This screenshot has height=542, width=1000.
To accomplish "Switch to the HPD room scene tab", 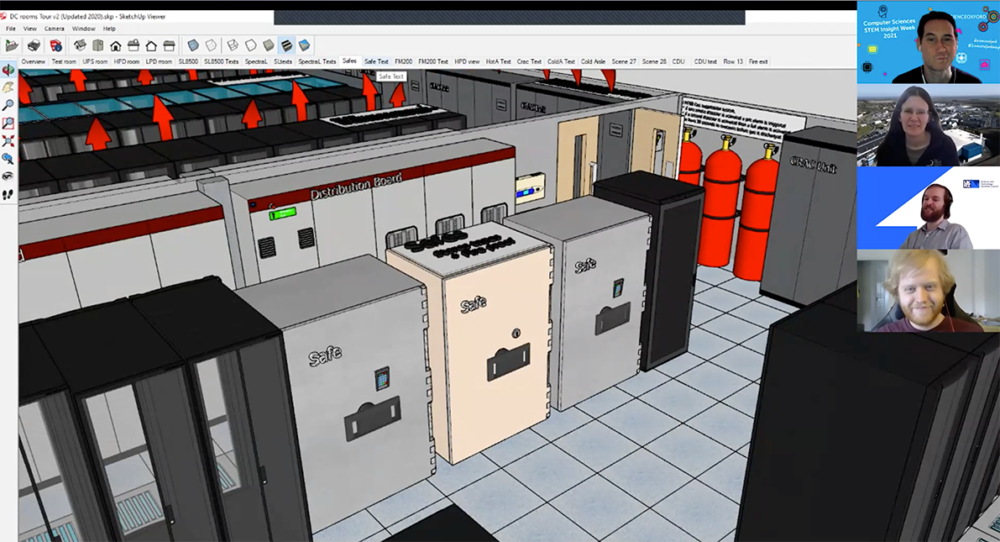I will (126, 62).
